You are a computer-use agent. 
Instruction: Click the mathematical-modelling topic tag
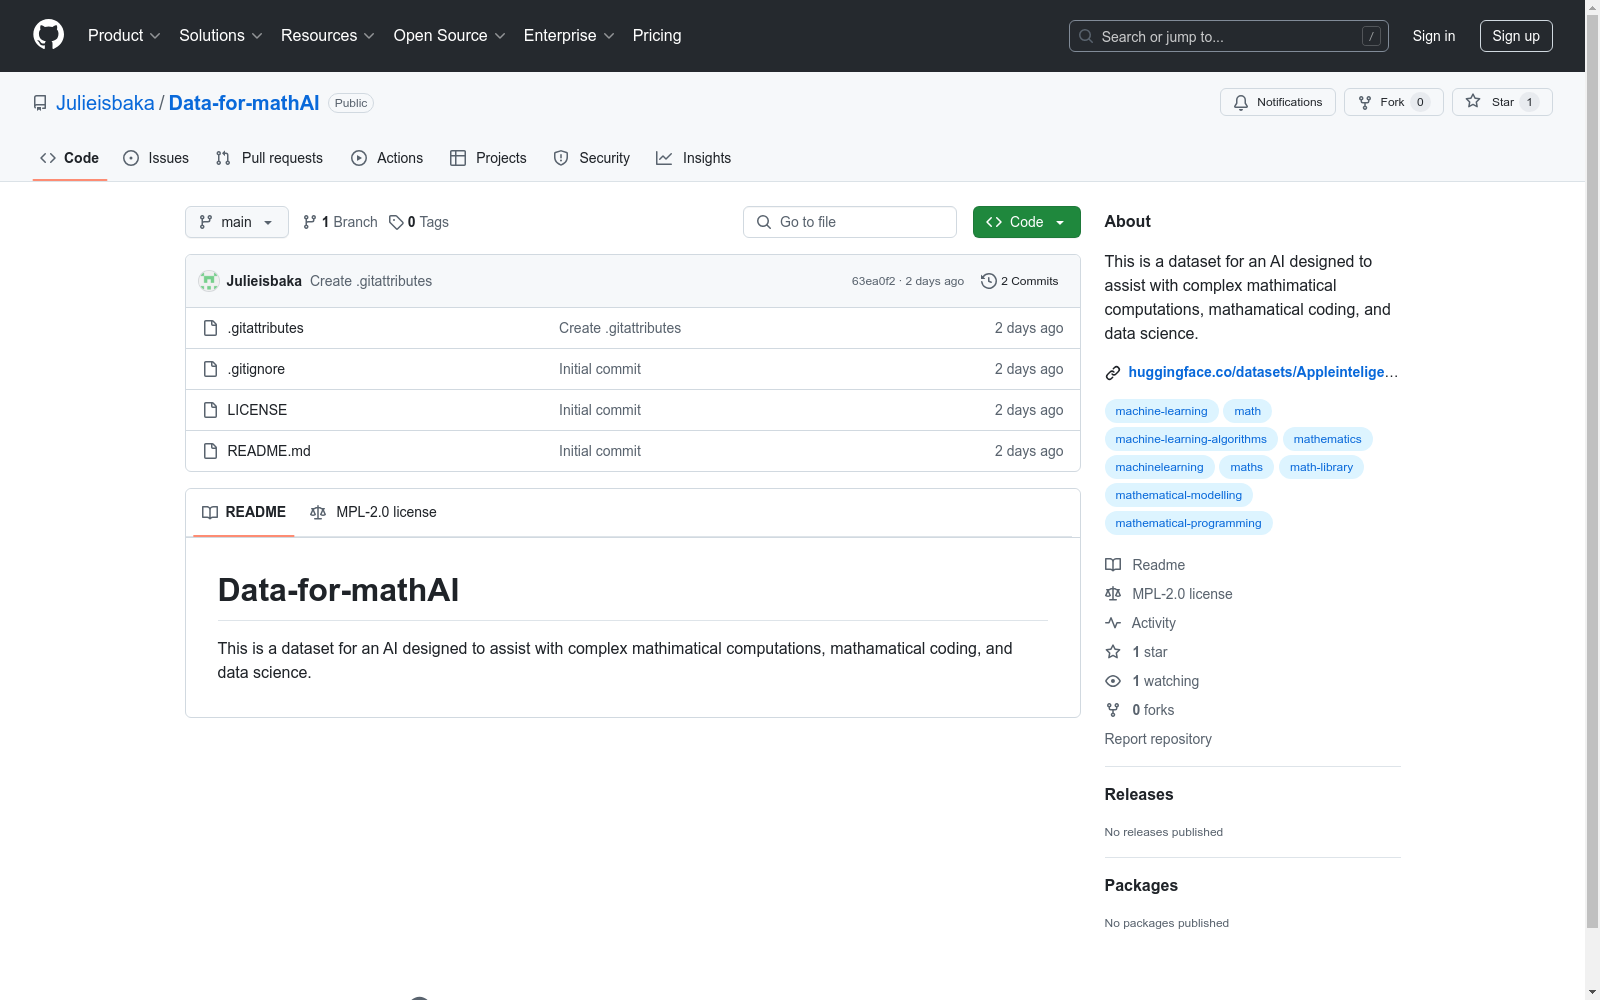(x=1178, y=495)
